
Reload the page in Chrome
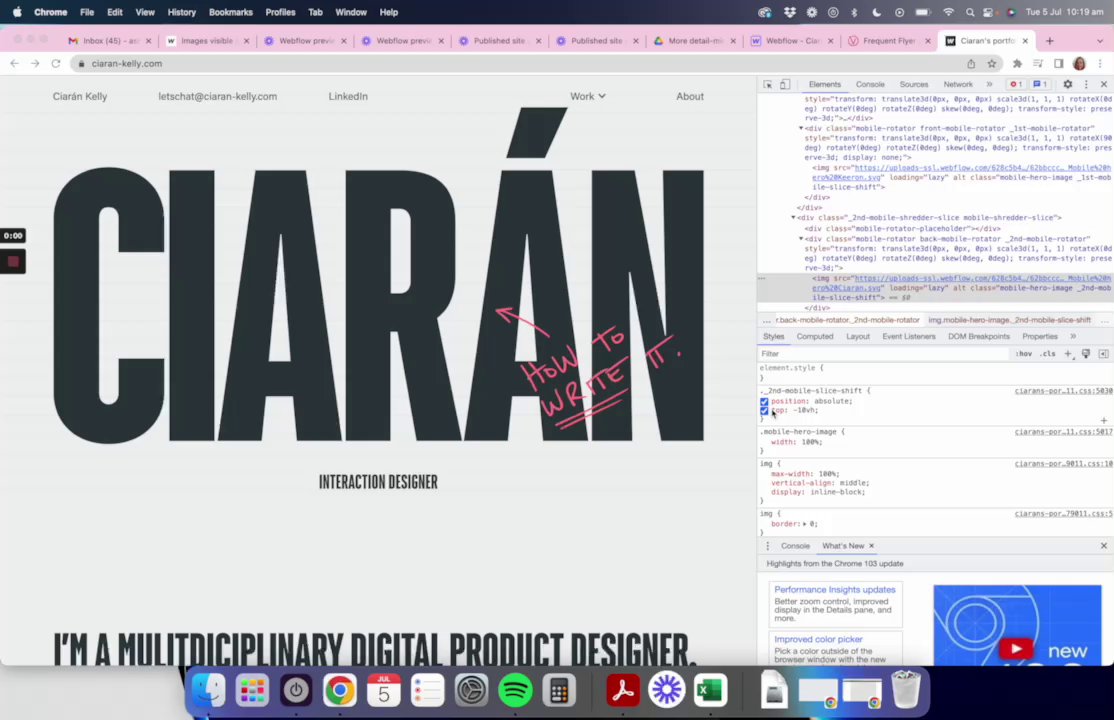[55, 63]
